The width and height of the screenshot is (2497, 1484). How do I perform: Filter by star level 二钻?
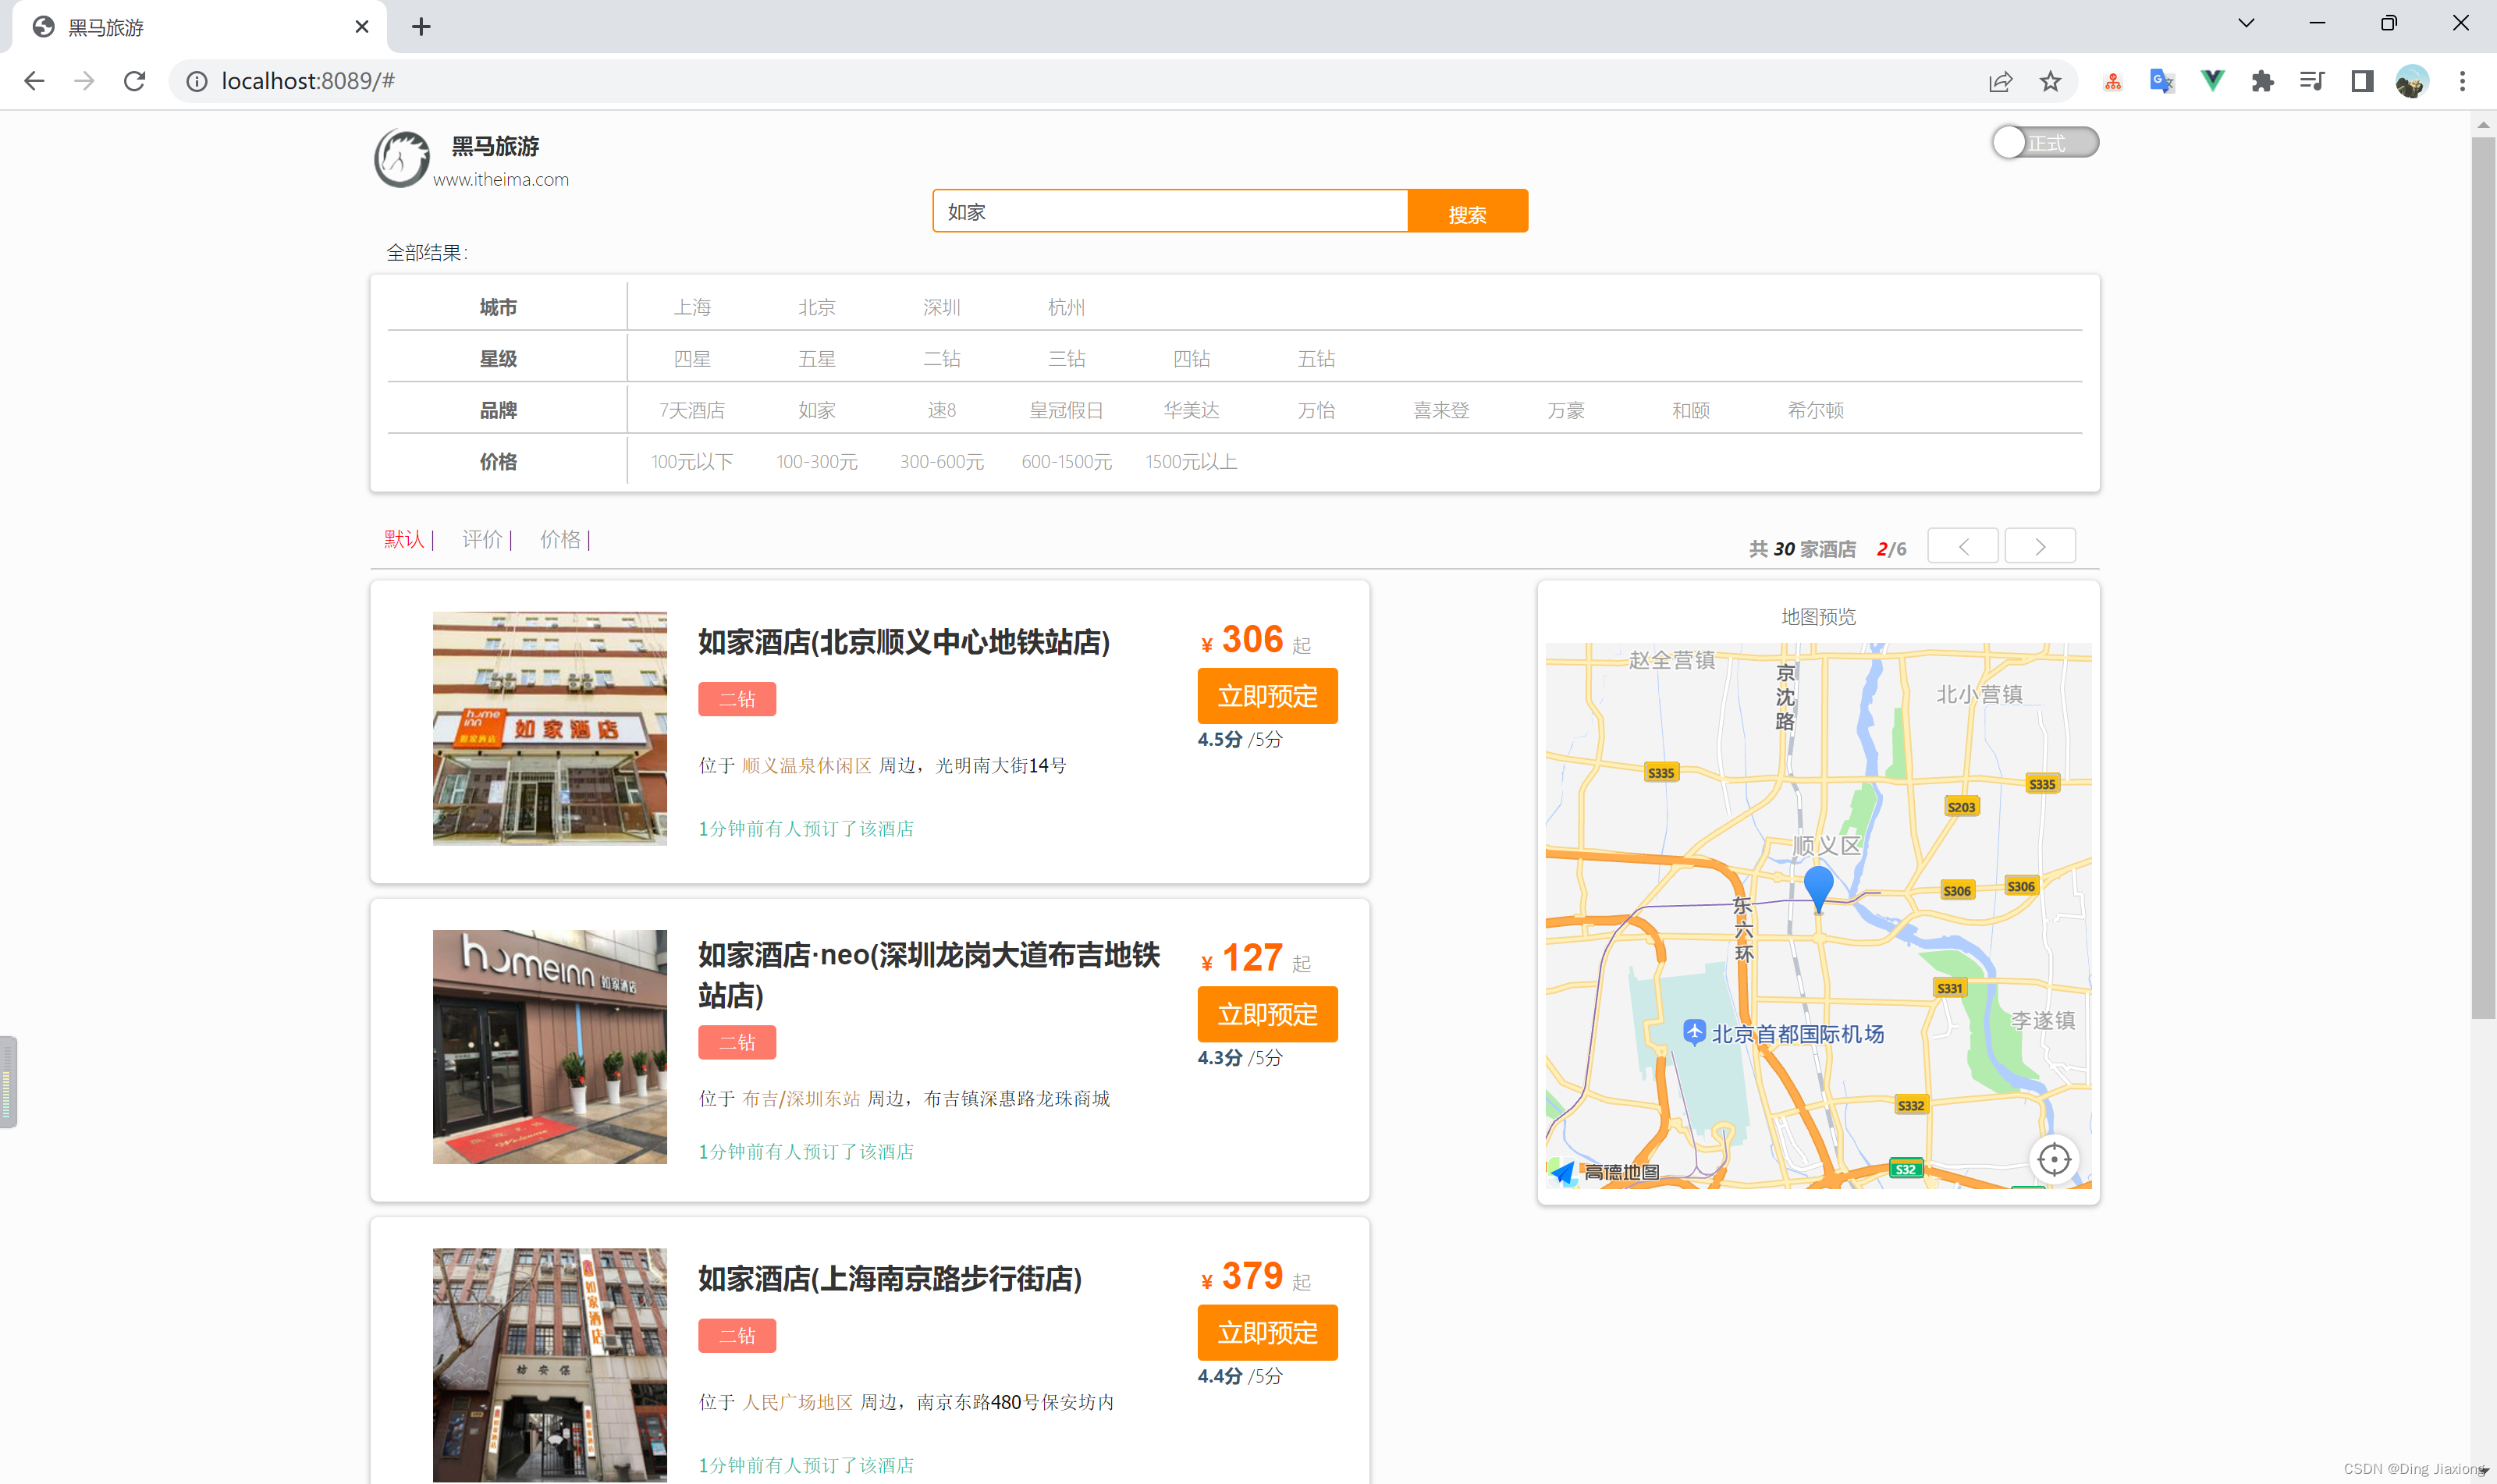(x=942, y=359)
